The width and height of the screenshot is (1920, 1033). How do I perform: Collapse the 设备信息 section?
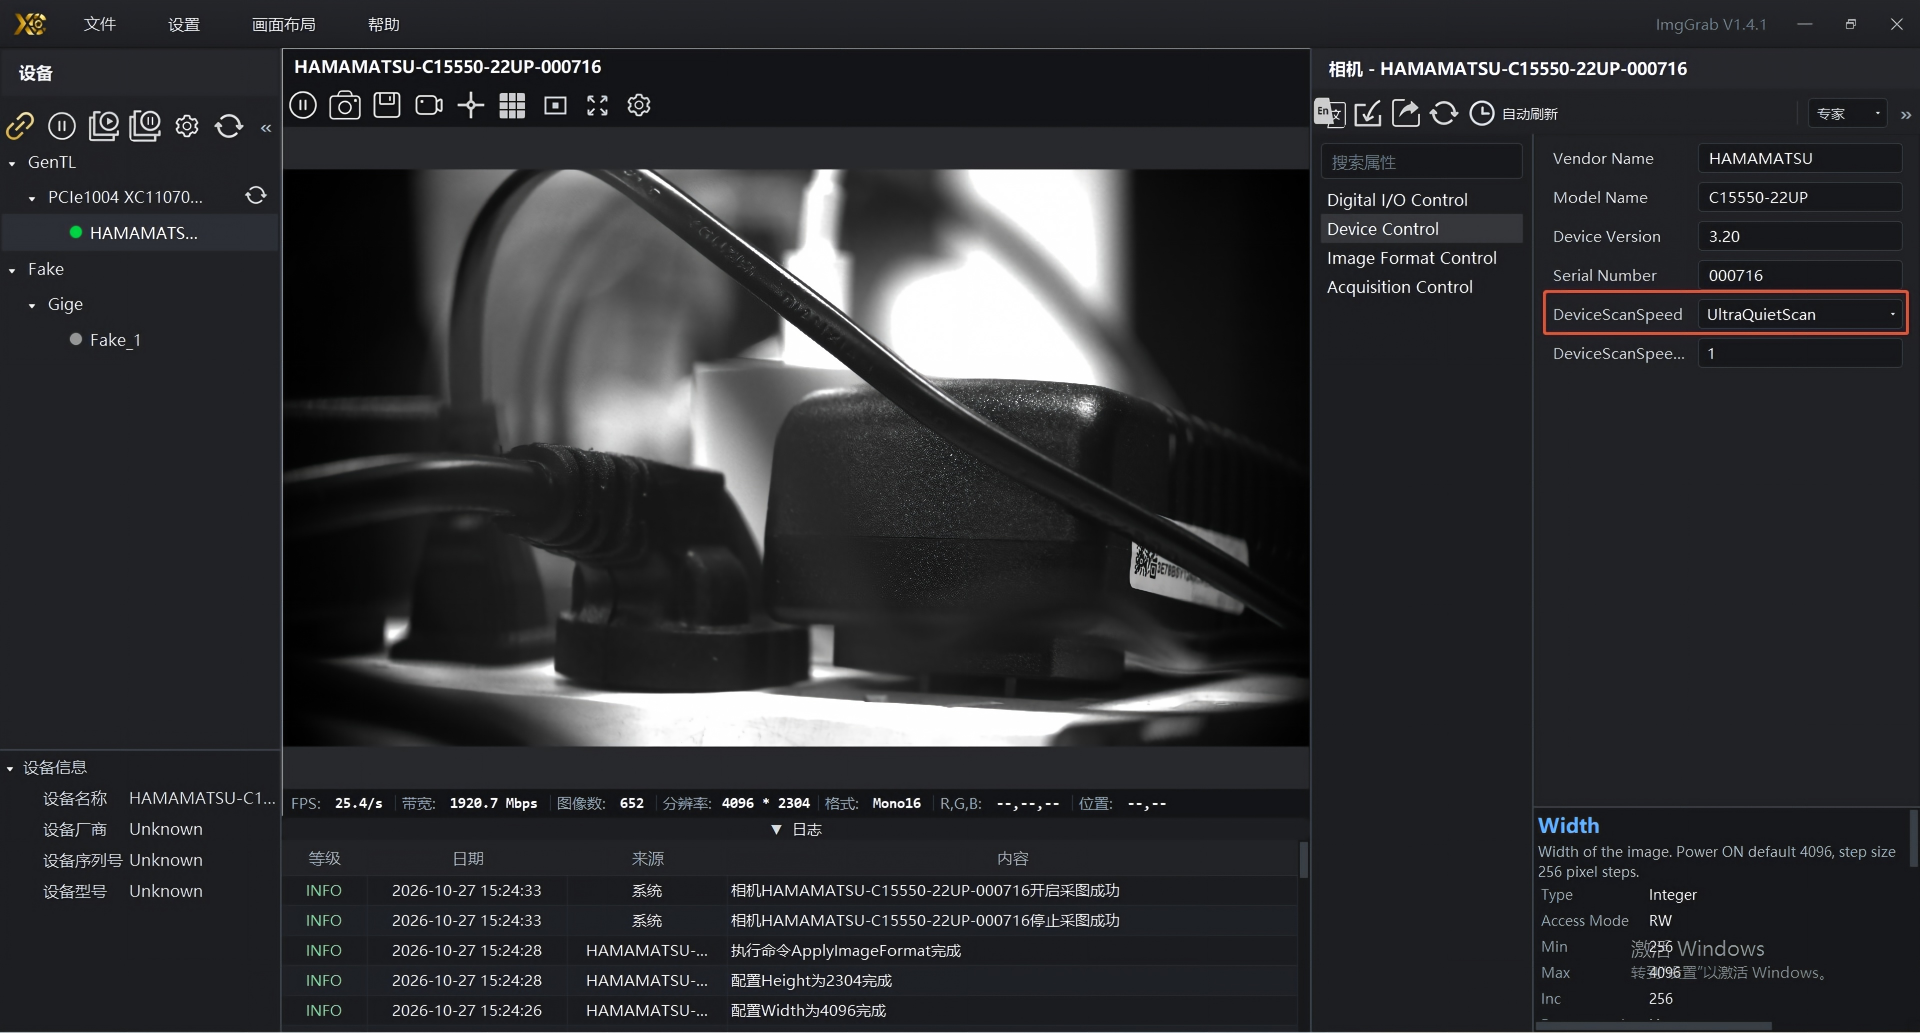(10, 768)
